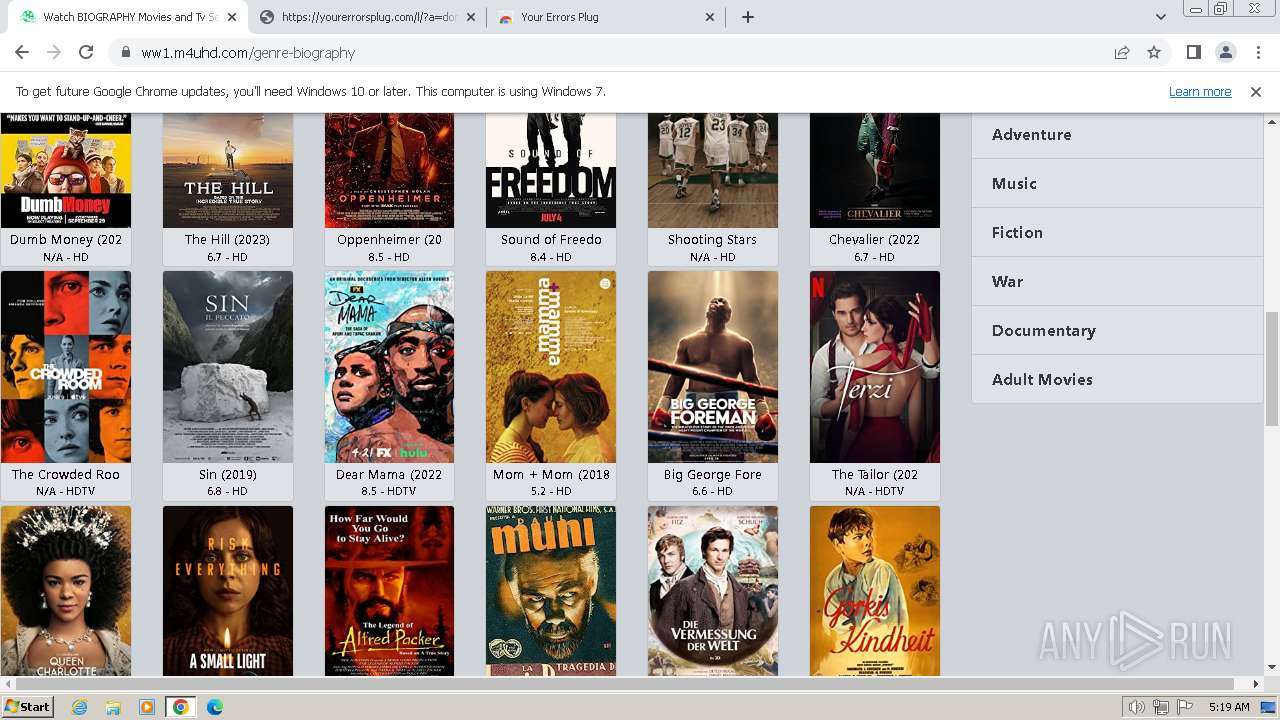Open a new browser tab
The height and width of the screenshot is (720, 1280).
748,17
